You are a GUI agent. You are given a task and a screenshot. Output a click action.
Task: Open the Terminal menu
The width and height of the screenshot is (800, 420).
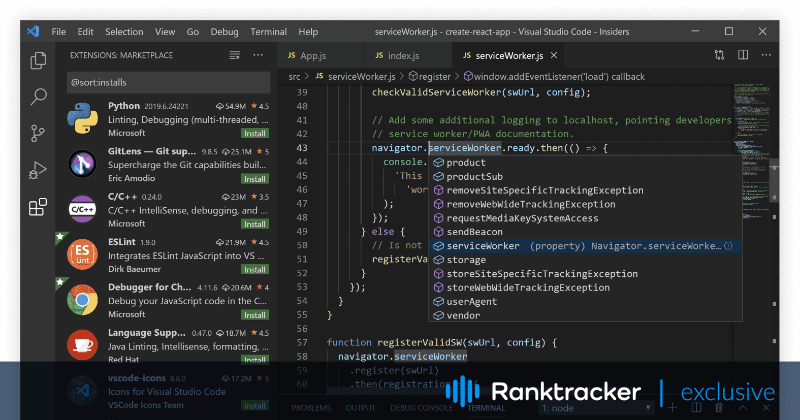click(268, 32)
